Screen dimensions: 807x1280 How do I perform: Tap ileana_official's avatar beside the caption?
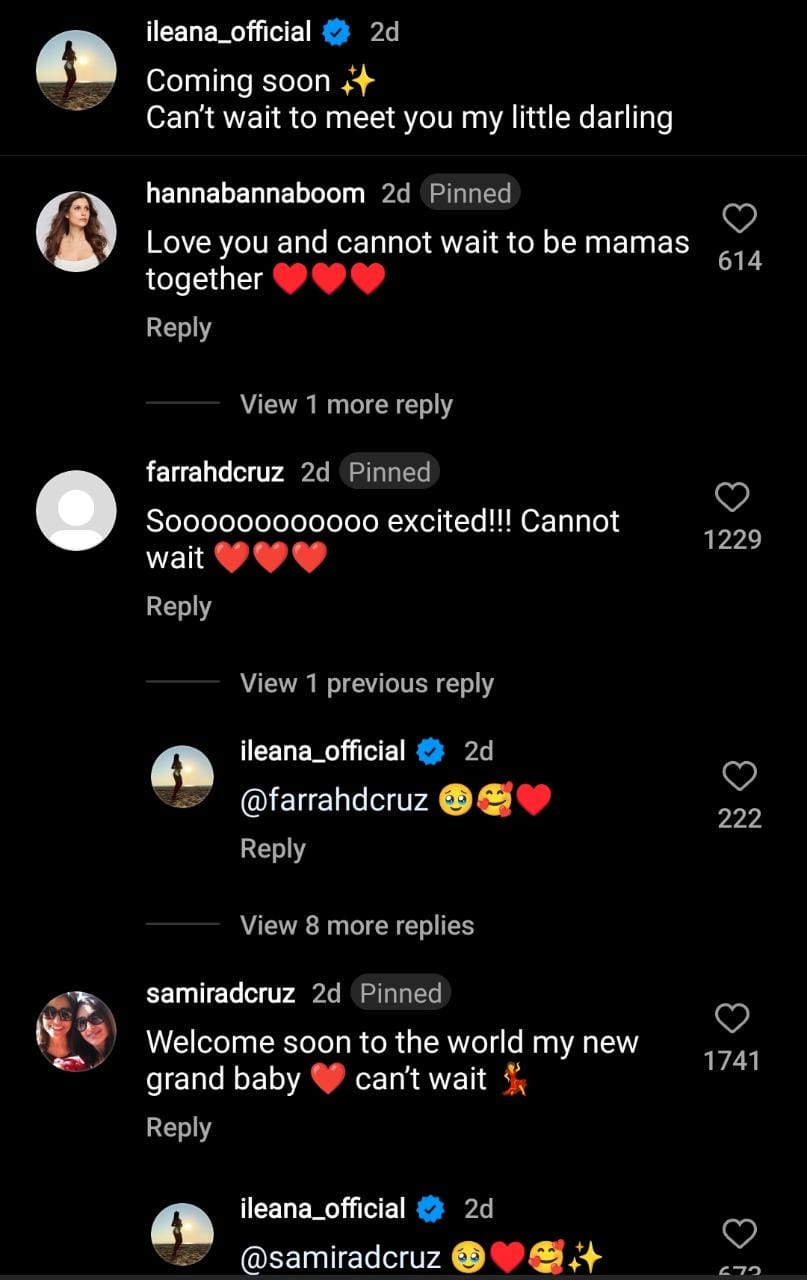tap(76, 70)
